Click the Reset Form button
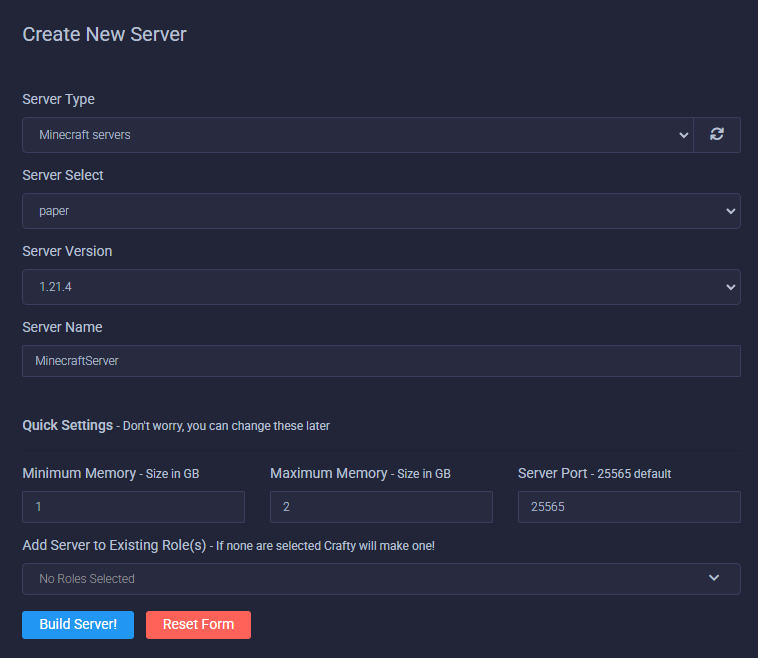Viewport: 758px width, 658px height. 198,625
